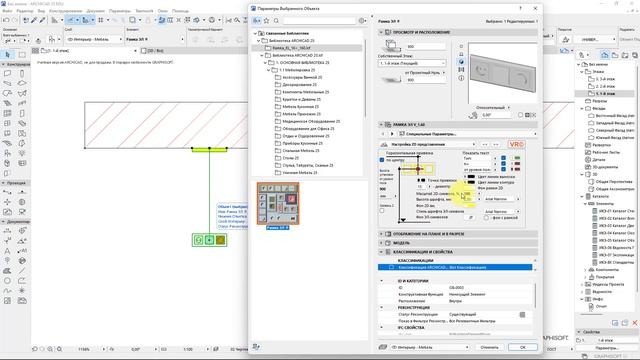640x360 pixels.
Task: Click the Относительный option below preview
Action: [493, 107]
